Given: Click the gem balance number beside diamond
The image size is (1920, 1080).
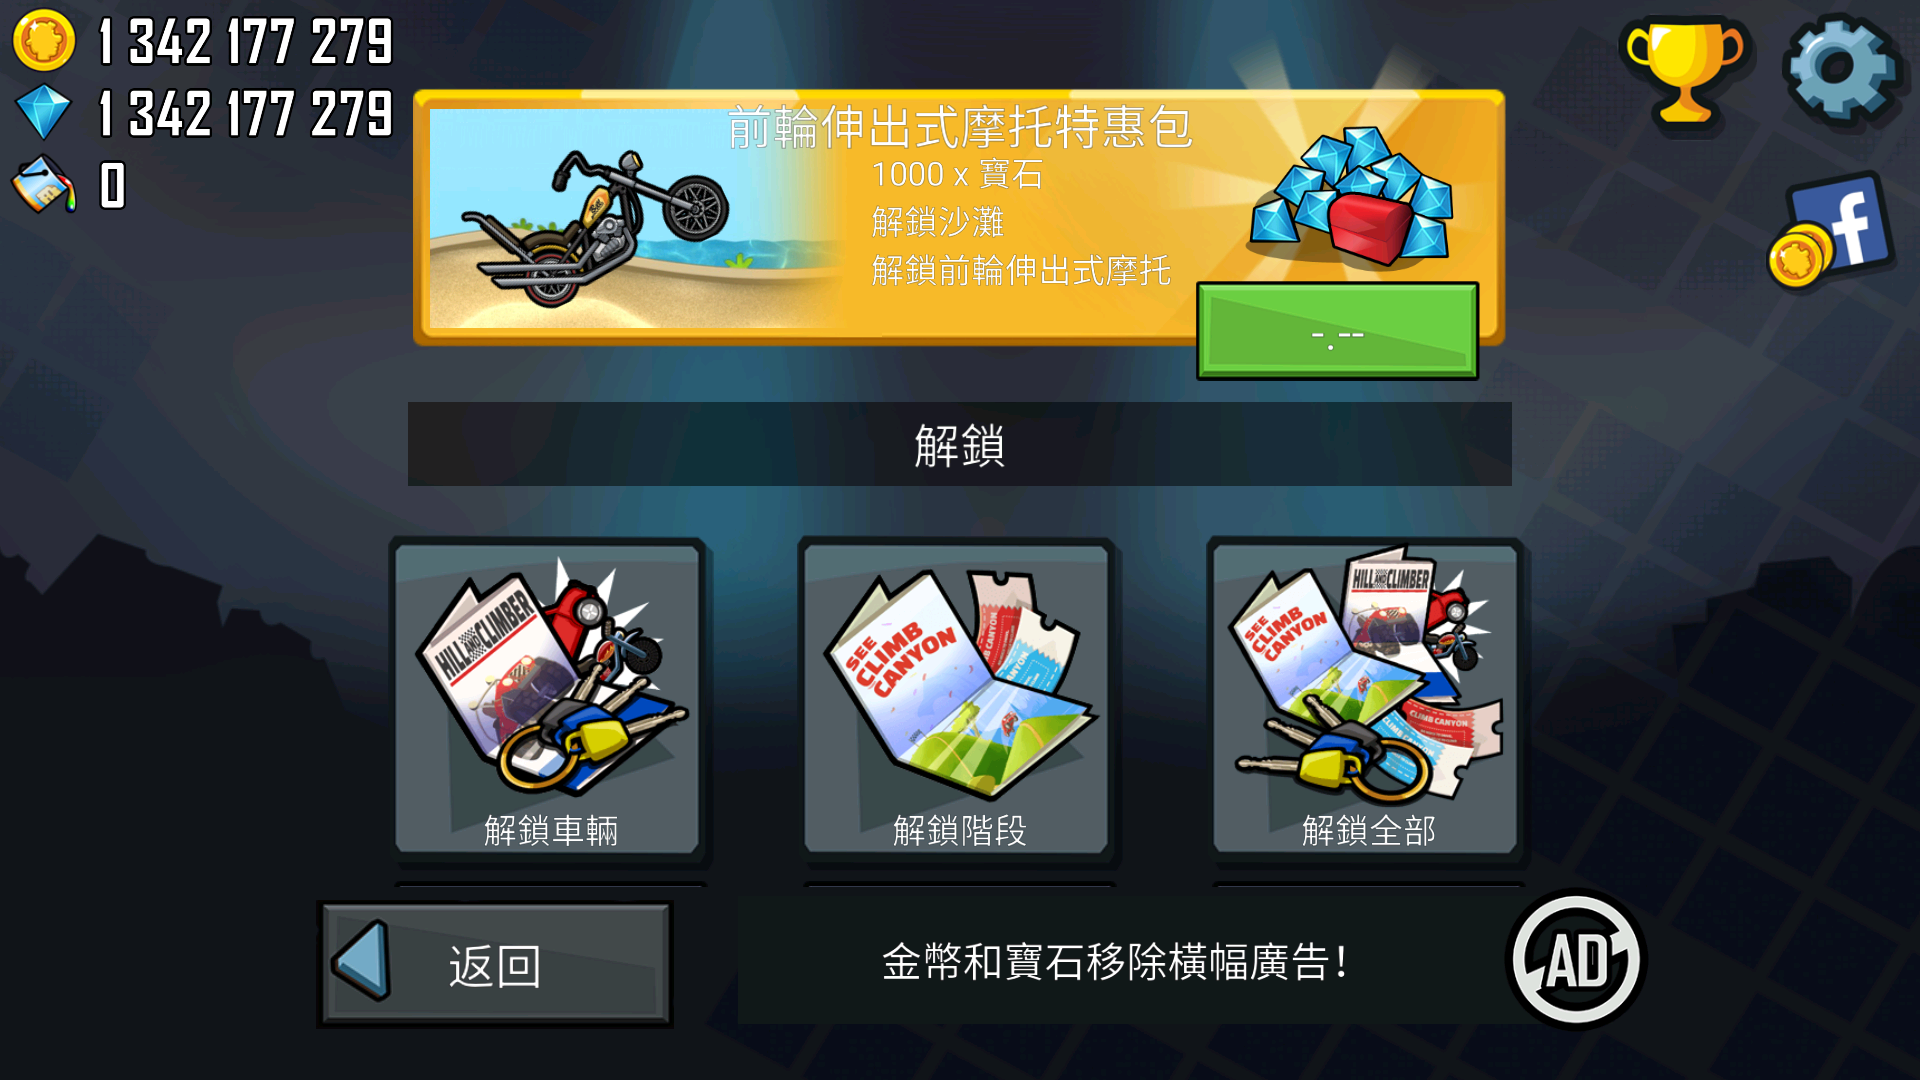Looking at the screenshot, I should (246, 114).
